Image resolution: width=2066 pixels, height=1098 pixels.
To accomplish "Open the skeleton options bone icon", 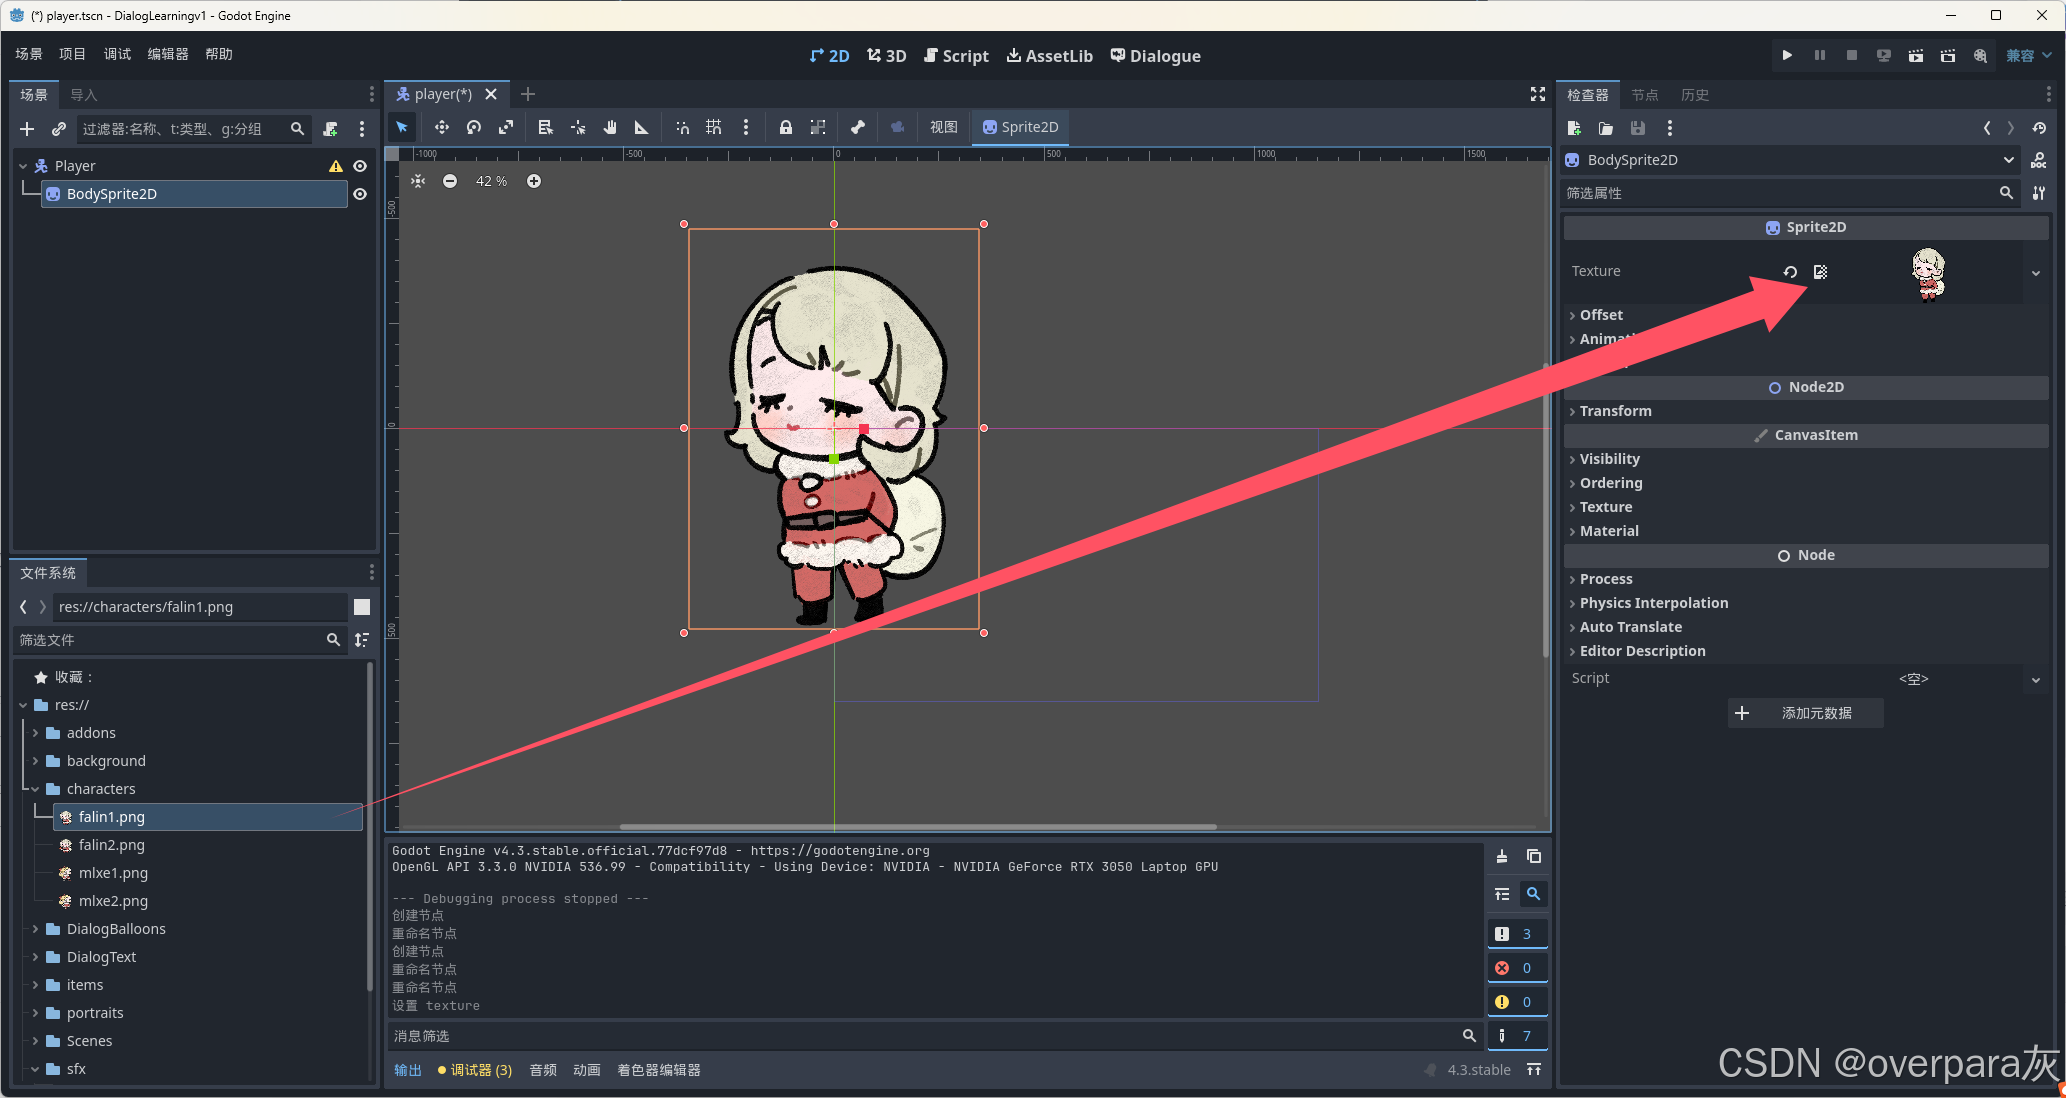I will tap(858, 127).
